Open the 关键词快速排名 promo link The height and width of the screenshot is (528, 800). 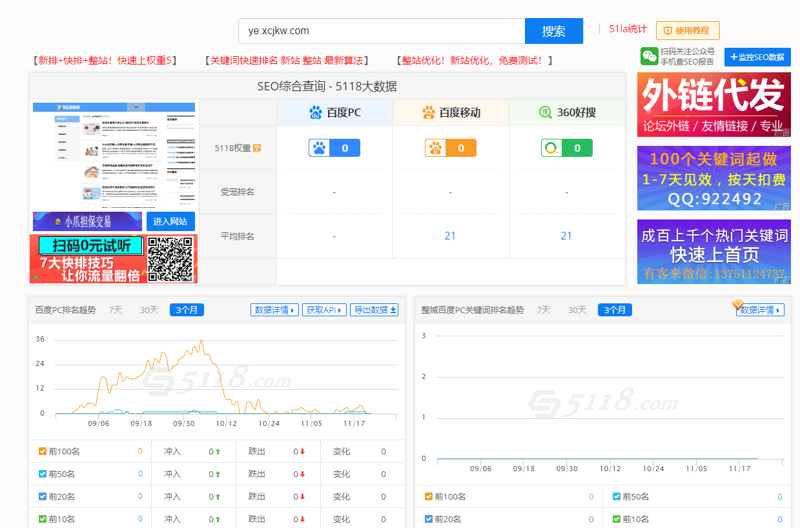click(x=286, y=61)
